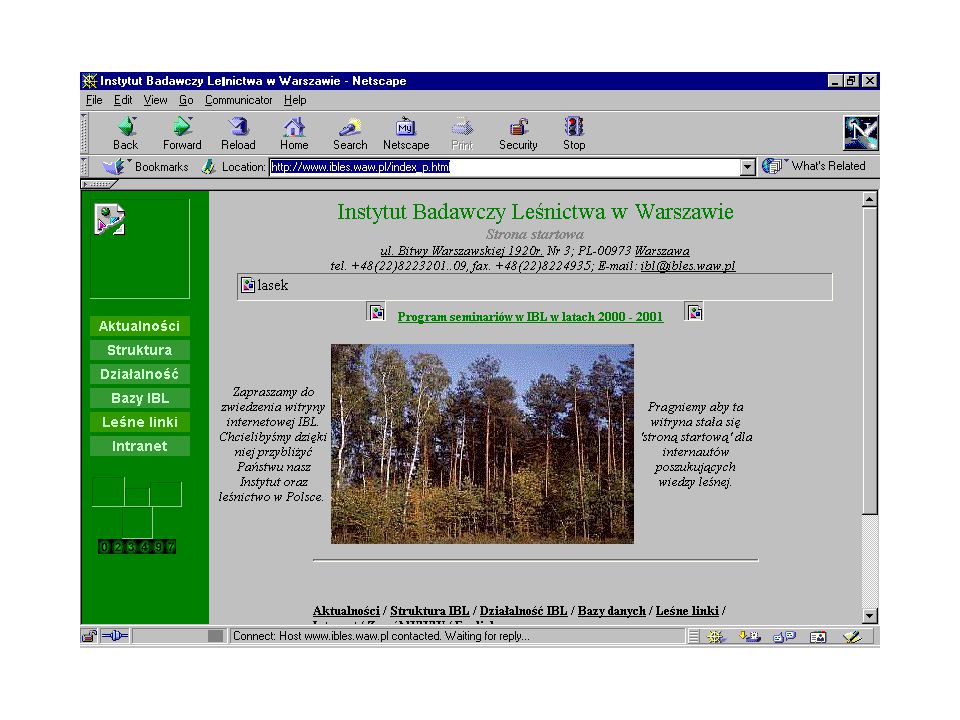Stop the page from loading
Viewport: 960px width, 720px height.
click(574, 133)
